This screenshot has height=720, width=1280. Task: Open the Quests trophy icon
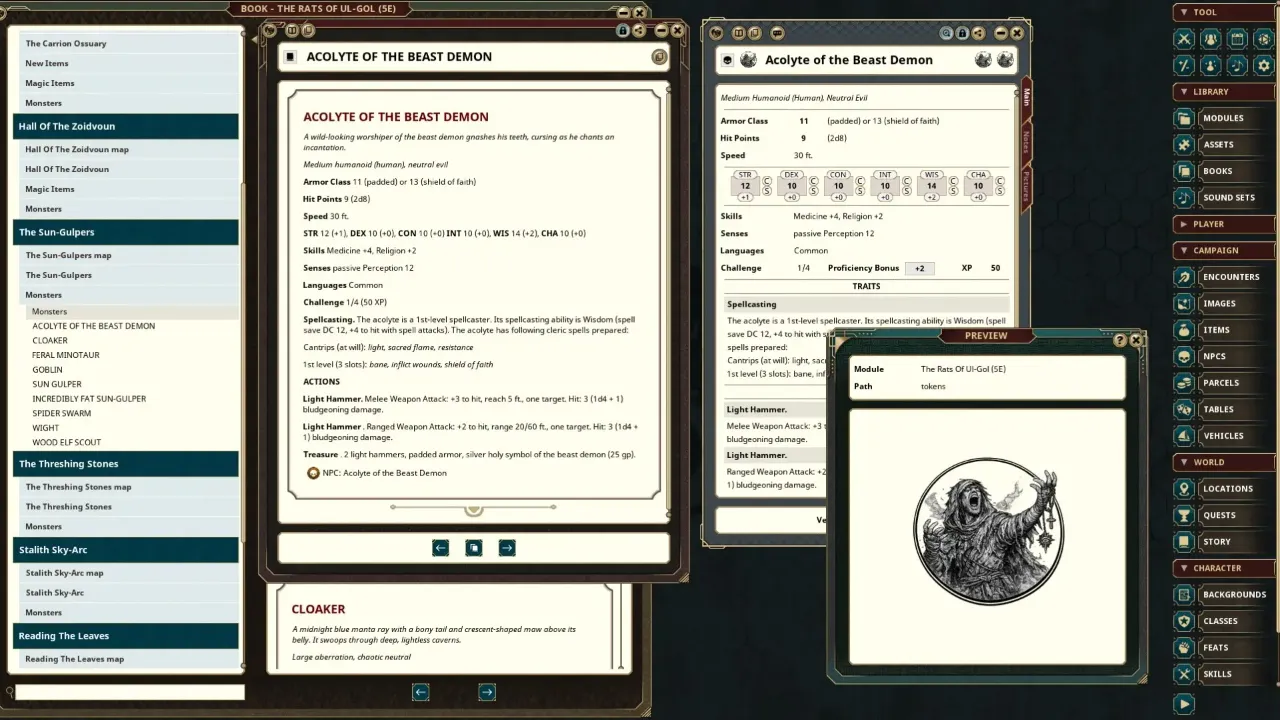pos(1185,515)
